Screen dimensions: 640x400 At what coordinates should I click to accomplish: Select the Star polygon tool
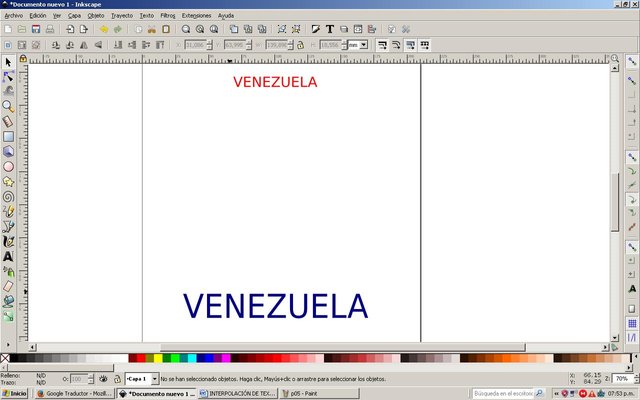(8, 182)
